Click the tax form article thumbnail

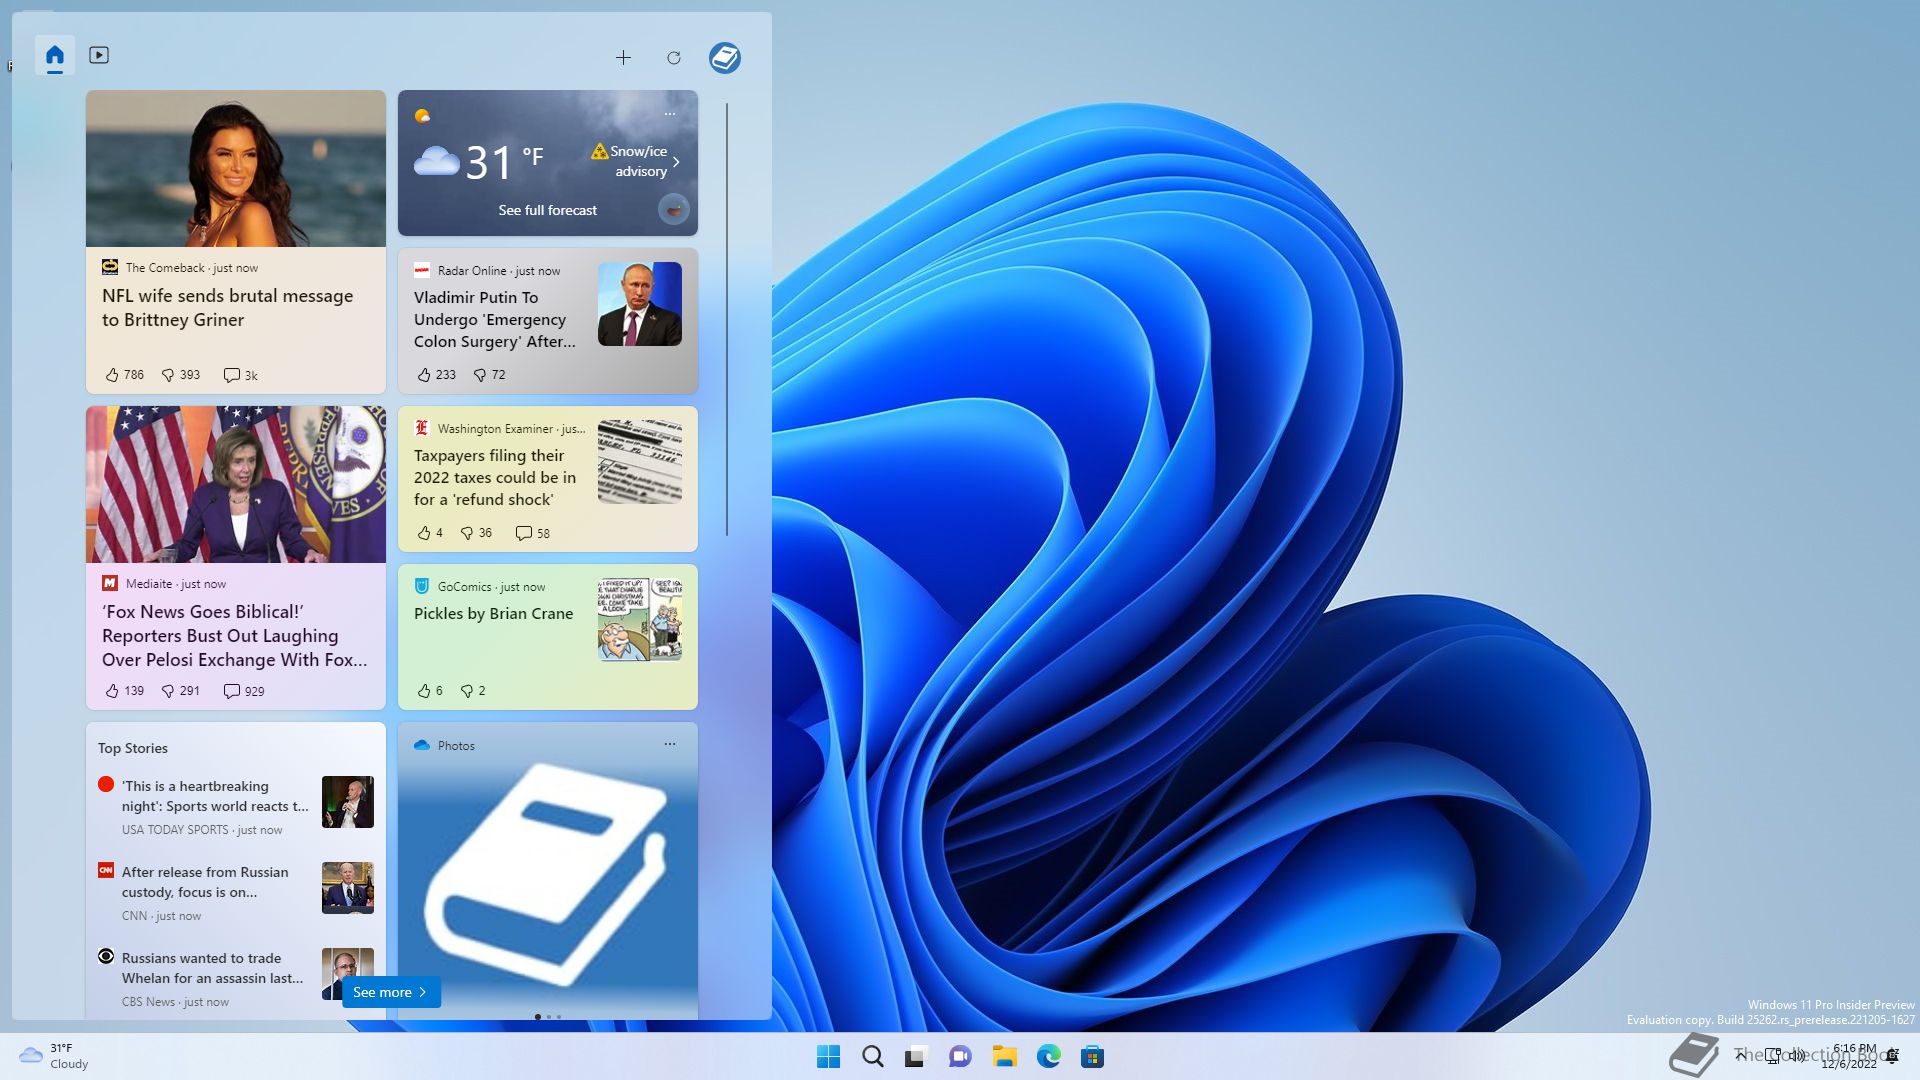(640, 462)
